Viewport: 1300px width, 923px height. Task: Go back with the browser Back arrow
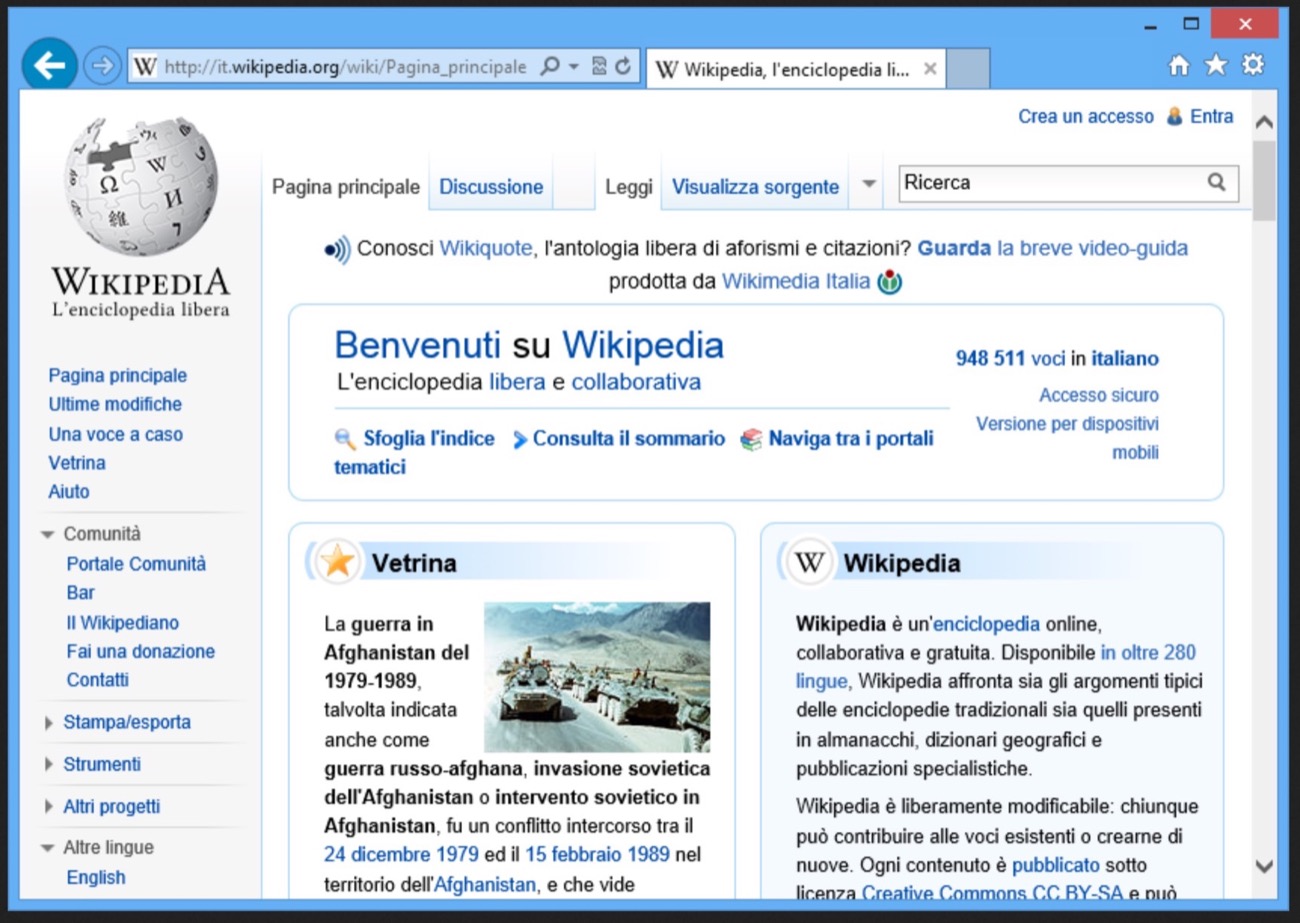pyautogui.click(x=49, y=66)
